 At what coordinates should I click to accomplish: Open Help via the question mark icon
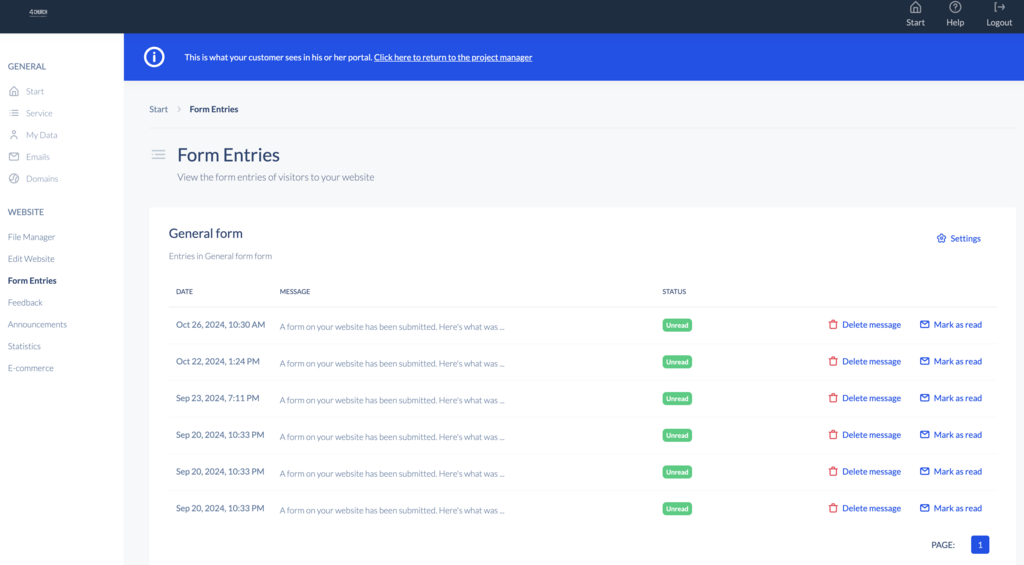click(955, 8)
